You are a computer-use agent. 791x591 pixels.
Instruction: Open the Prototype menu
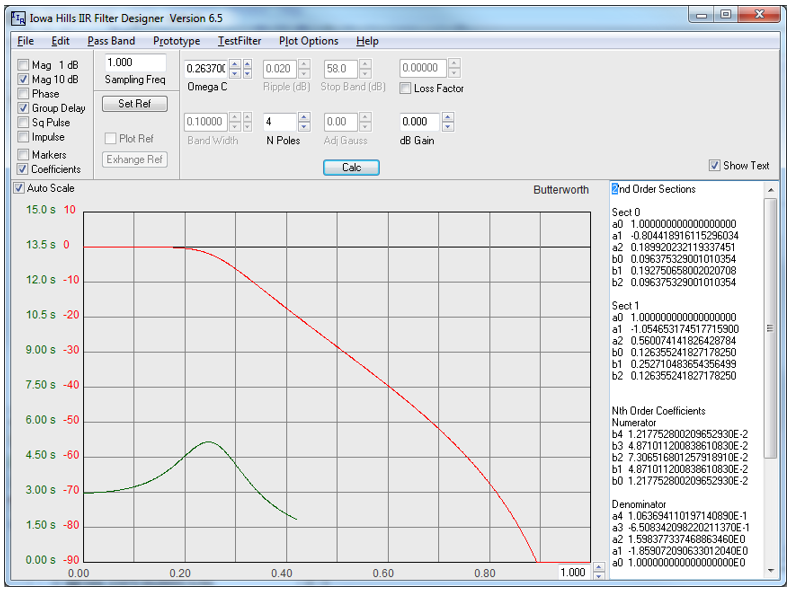[x=177, y=41]
